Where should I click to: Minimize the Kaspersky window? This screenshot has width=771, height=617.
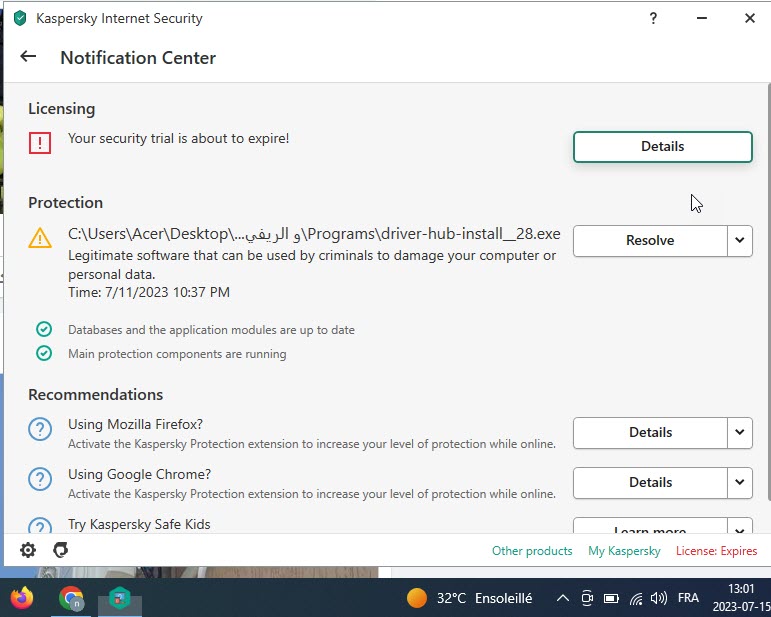click(x=702, y=19)
